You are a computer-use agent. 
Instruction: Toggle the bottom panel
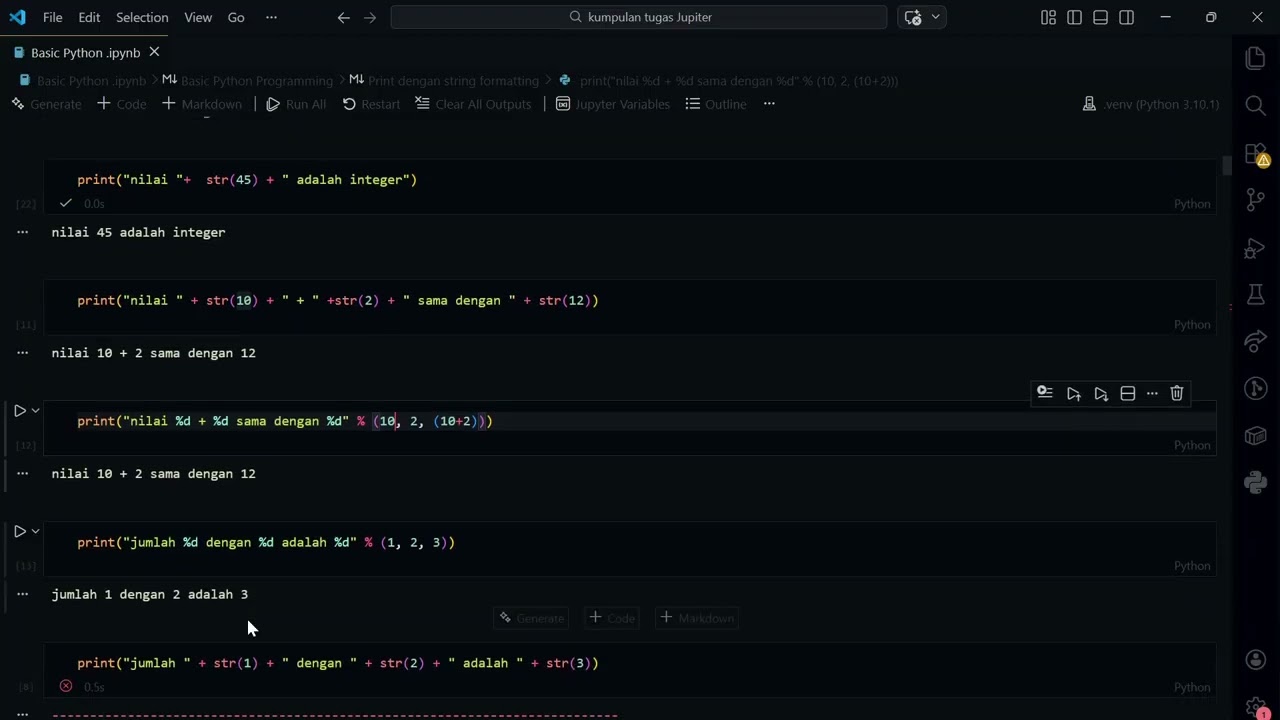pos(1101,17)
